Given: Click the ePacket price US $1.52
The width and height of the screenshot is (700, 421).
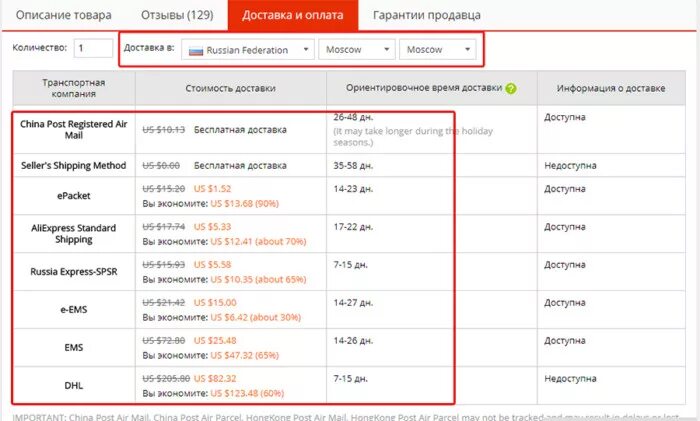Looking at the screenshot, I should pyautogui.click(x=212, y=189).
